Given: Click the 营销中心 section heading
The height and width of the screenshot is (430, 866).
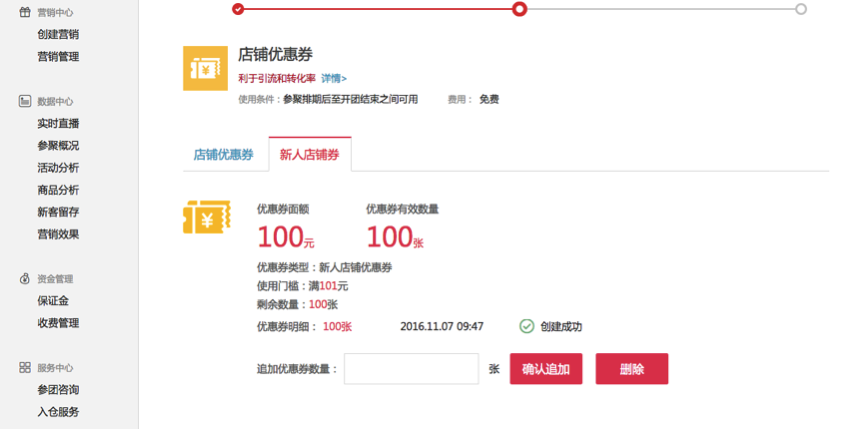Looking at the screenshot, I should tap(55, 12).
